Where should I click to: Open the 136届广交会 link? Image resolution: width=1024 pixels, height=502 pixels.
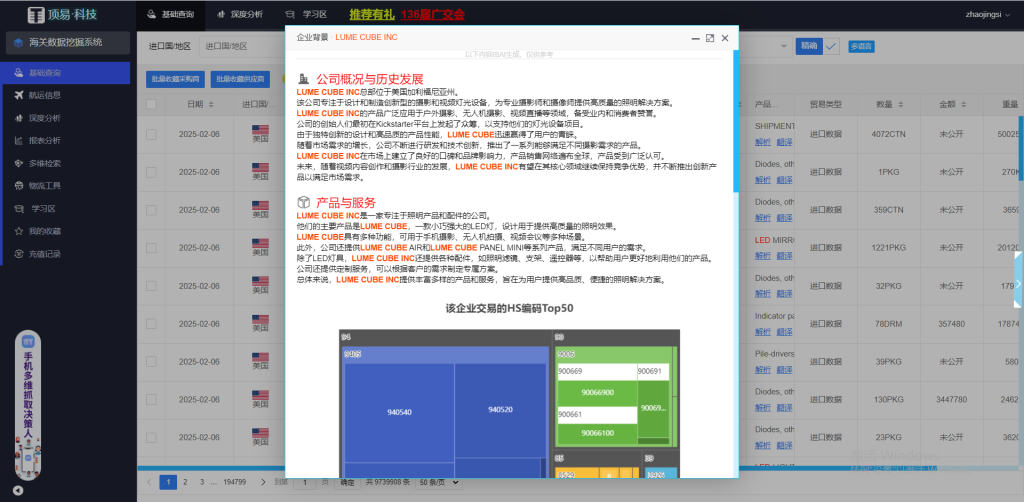click(x=431, y=15)
